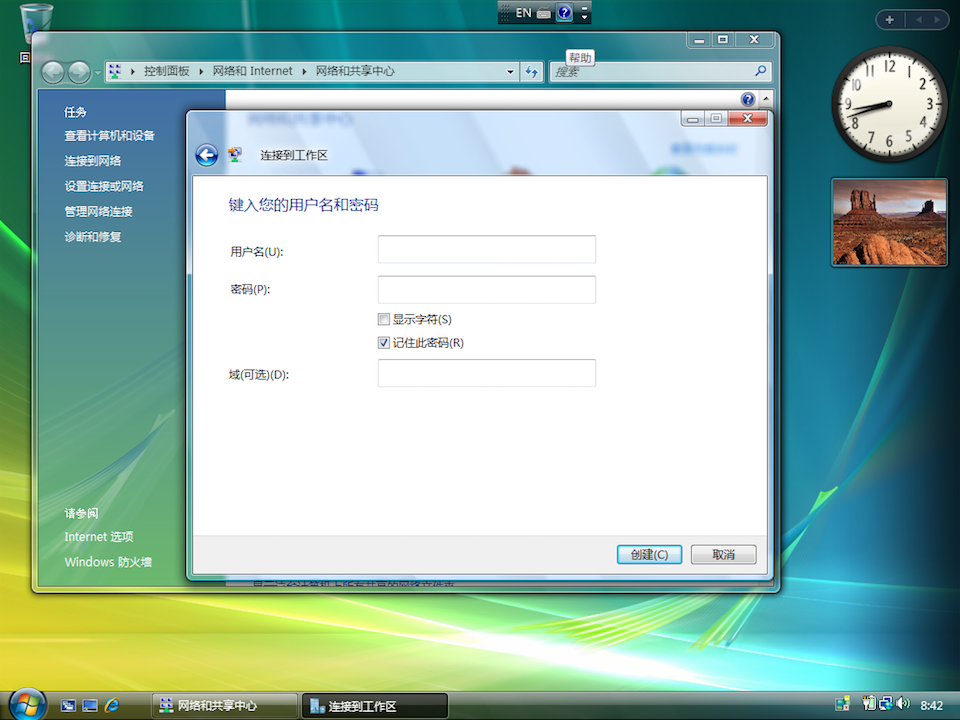Expand the arrow before 控制面板 in the address bar
This screenshot has height=720, width=960.
click(132, 72)
